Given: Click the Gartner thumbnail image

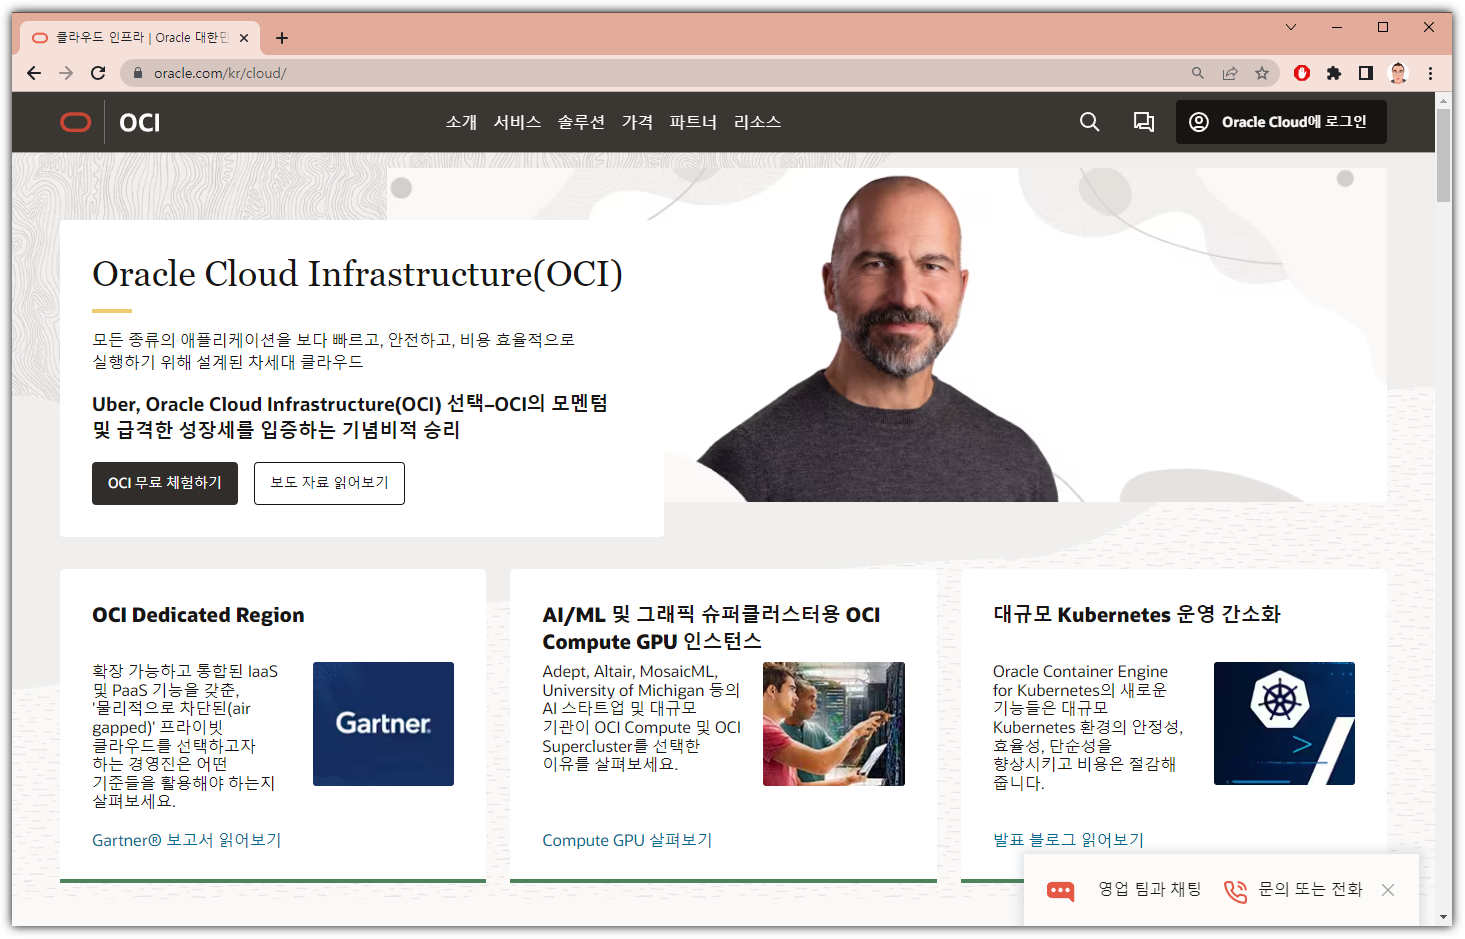Looking at the screenshot, I should pos(383,724).
